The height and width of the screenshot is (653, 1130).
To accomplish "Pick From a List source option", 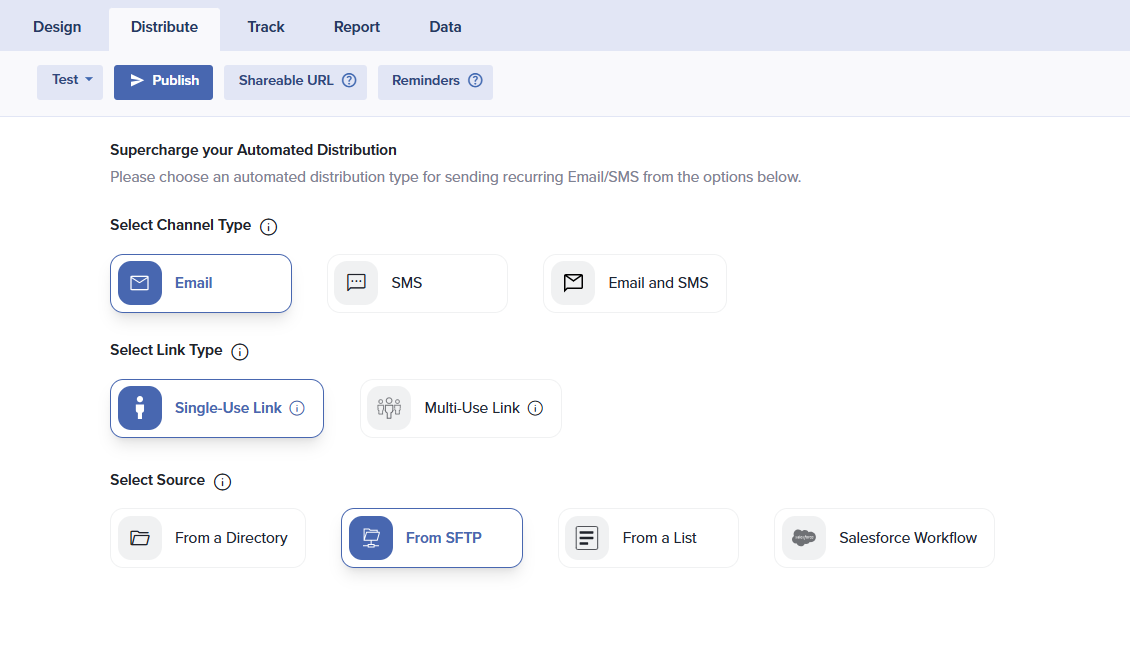I will tap(648, 538).
